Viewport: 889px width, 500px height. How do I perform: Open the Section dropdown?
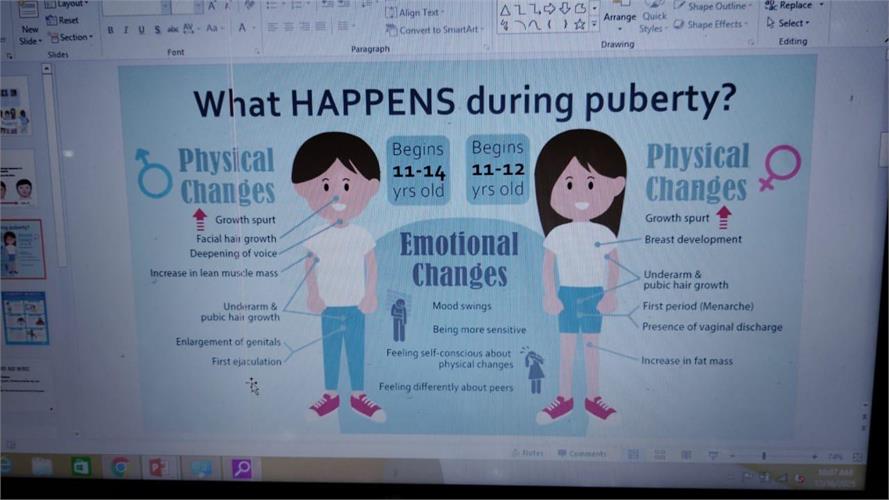[x=71, y=37]
